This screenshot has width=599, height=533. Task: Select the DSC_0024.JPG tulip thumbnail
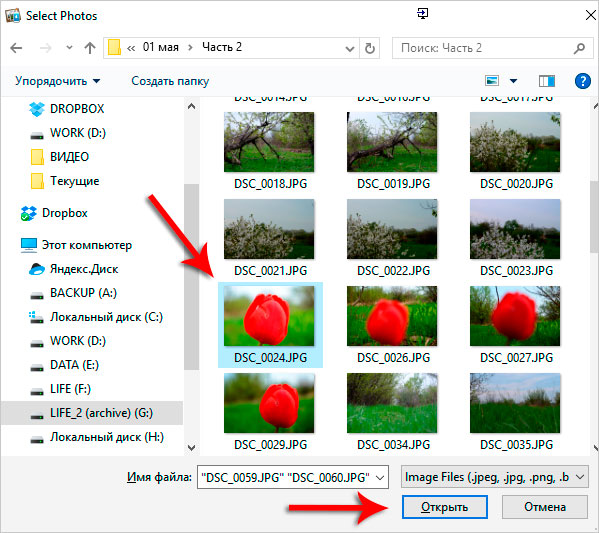point(270,325)
